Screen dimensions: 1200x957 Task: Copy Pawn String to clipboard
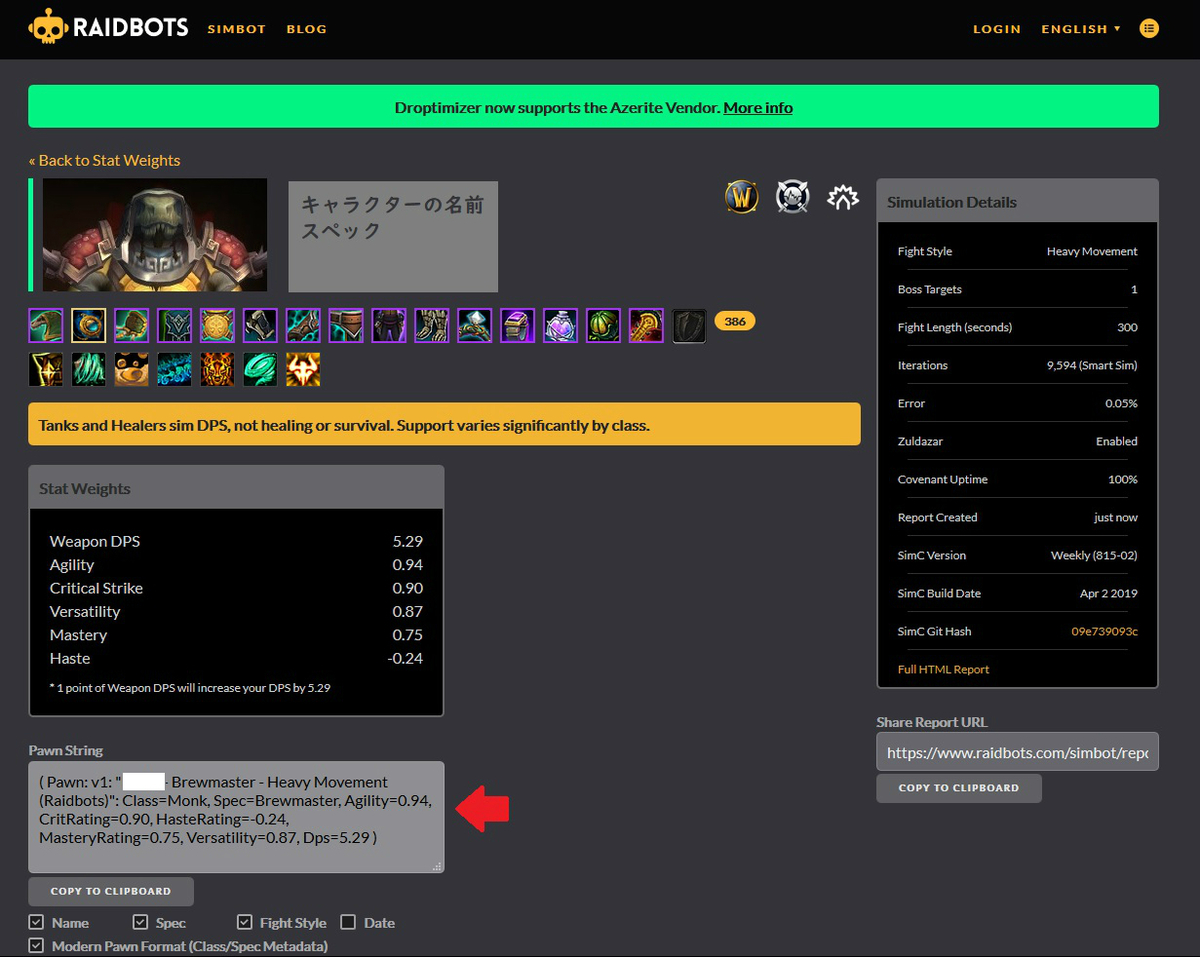point(111,891)
